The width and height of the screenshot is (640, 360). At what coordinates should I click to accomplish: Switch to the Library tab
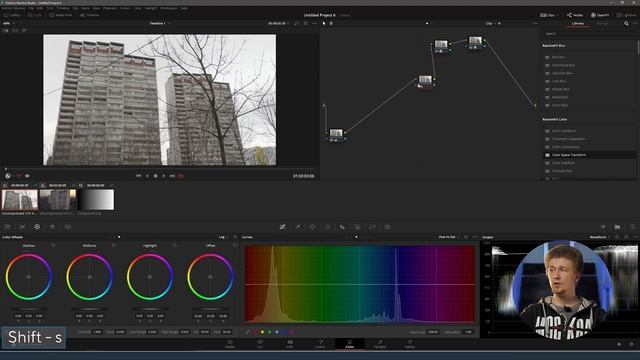point(578,24)
